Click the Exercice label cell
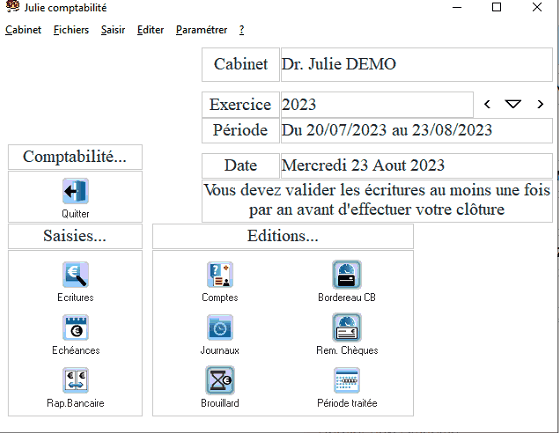Viewport: 559px width, 433px height. tap(241, 104)
